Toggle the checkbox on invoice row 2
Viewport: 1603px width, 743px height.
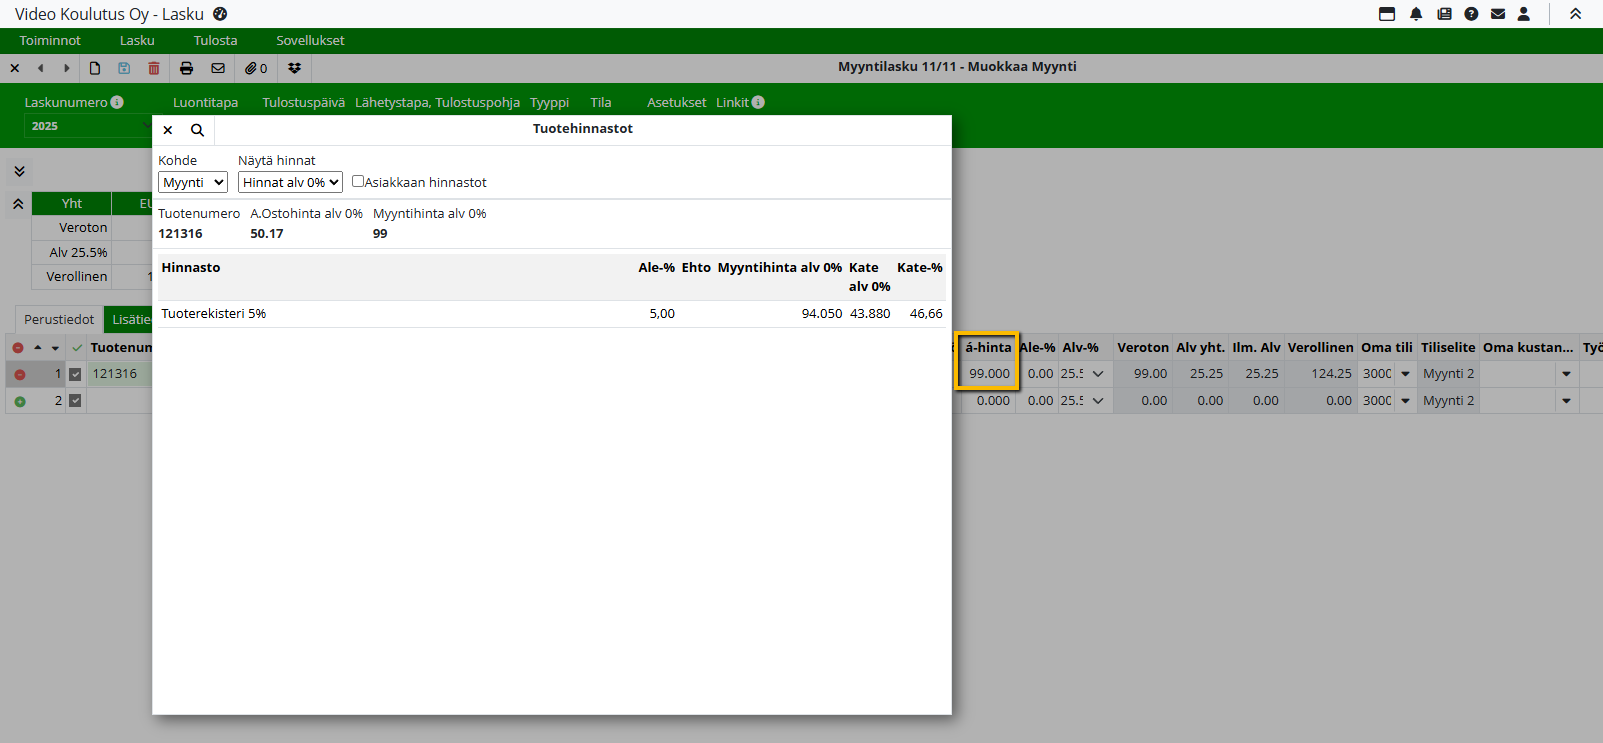[75, 401]
